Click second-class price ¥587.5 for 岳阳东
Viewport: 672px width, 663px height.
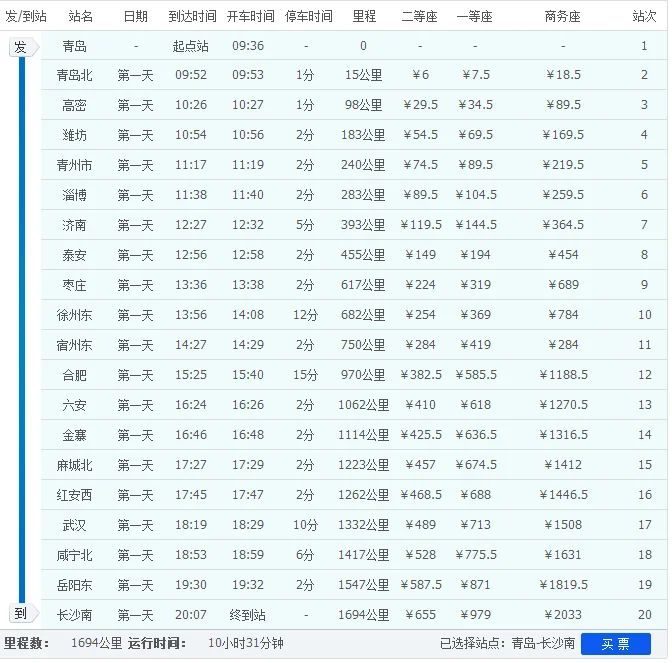tap(420, 585)
